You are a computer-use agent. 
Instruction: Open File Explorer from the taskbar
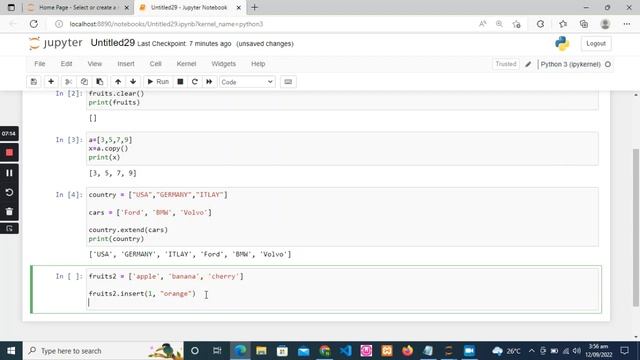pyautogui.click(x=261, y=351)
